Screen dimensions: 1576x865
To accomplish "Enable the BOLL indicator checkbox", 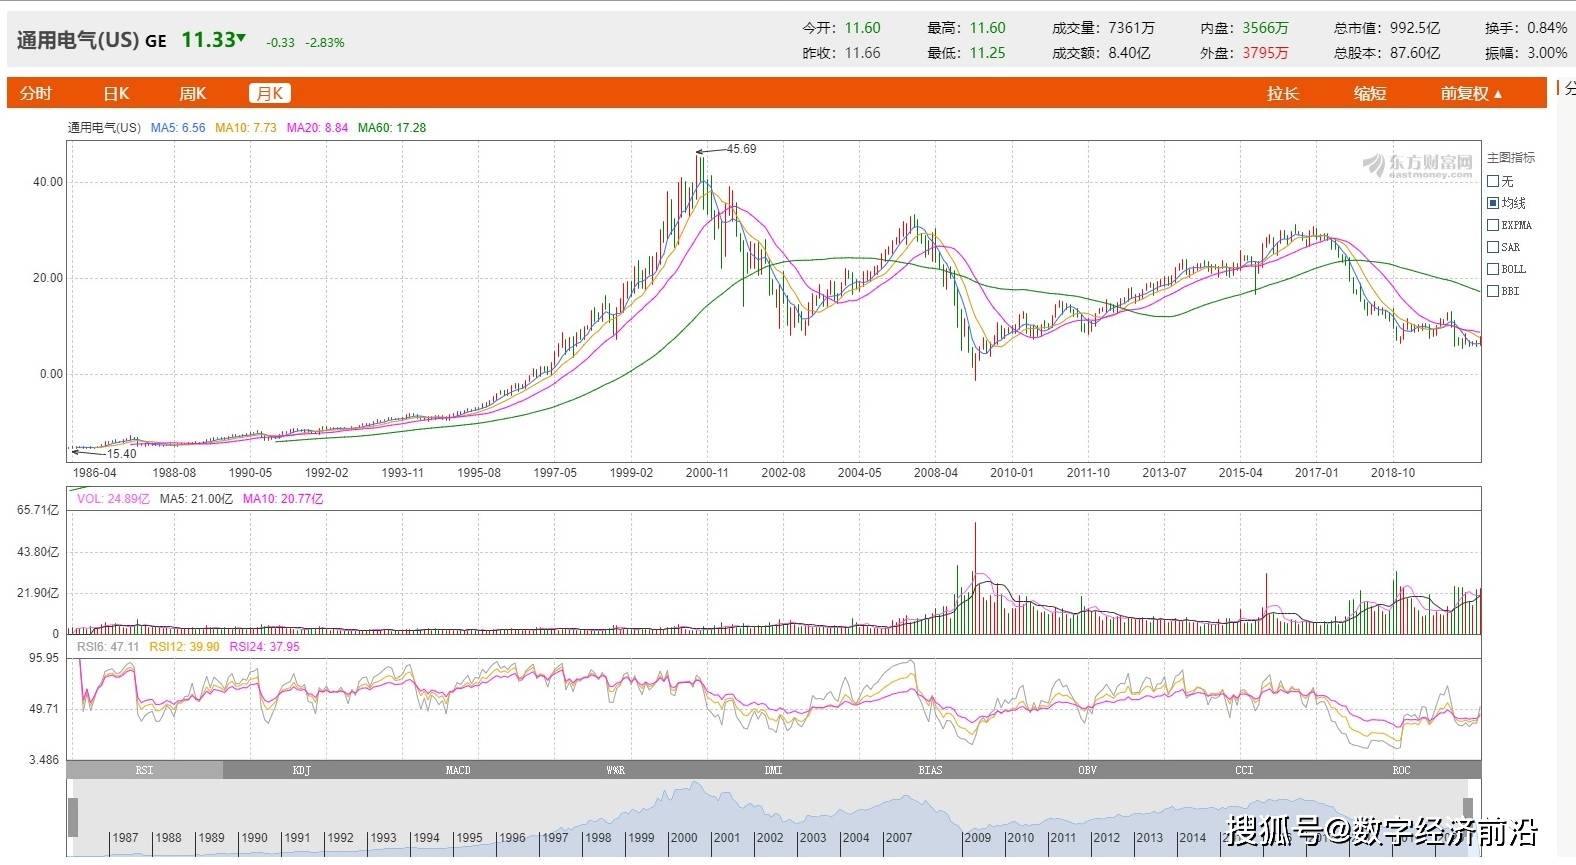I will tap(1493, 269).
